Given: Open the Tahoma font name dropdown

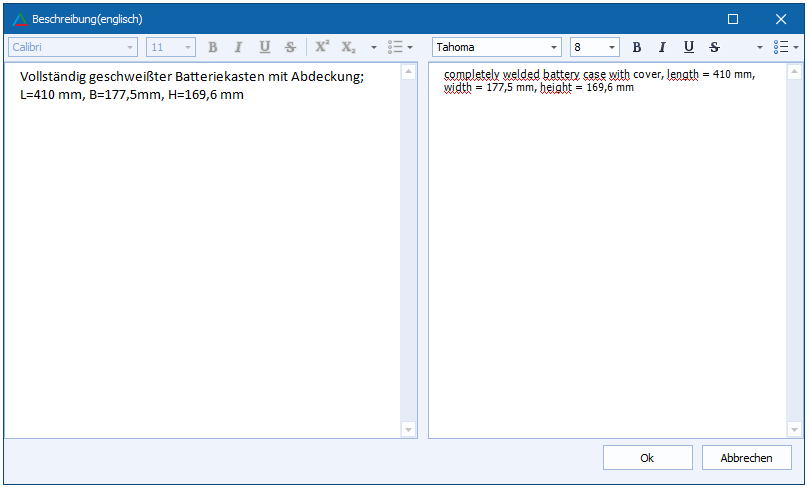Looking at the screenshot, I should point(554,47).
